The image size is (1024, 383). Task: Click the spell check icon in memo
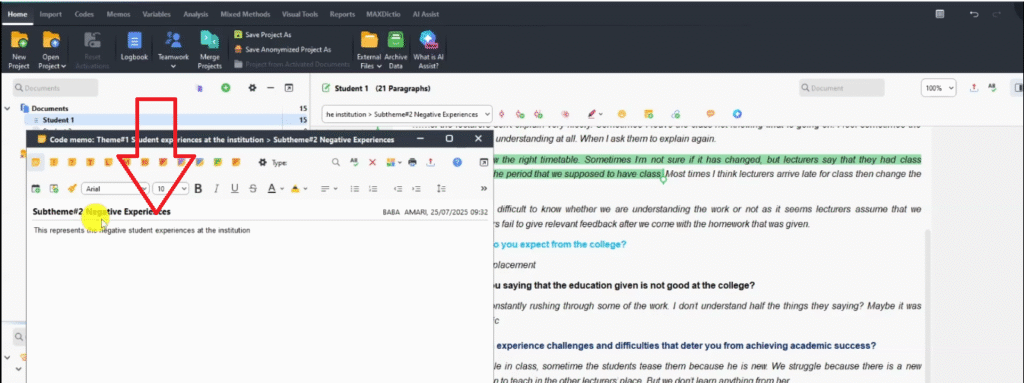(x=354, y=163)
